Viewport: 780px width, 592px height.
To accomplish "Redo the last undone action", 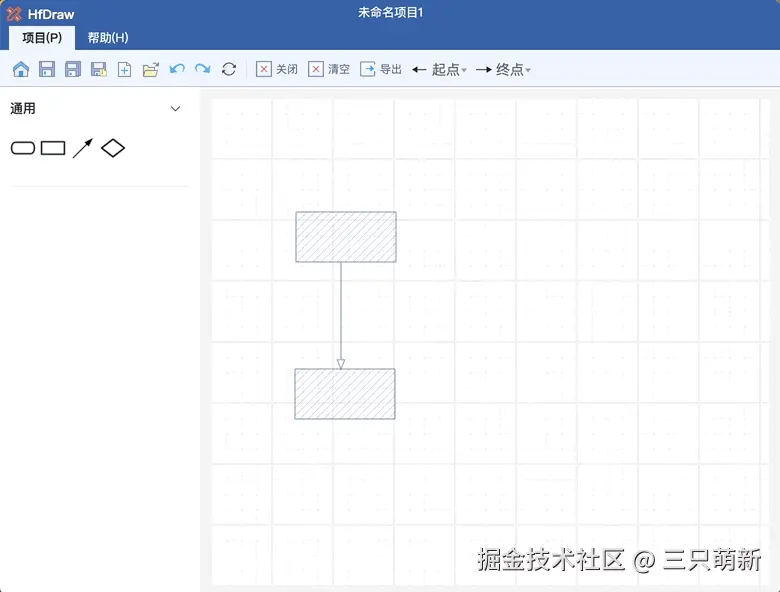I will (x=202, y=69).
